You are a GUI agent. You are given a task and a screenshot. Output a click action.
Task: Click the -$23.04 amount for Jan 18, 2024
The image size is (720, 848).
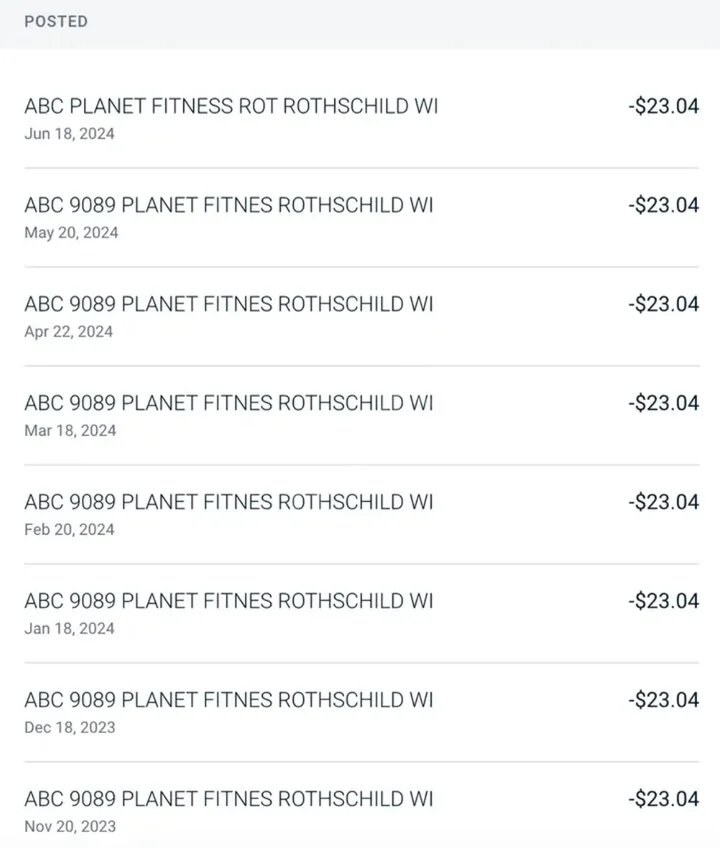(663, 602)
